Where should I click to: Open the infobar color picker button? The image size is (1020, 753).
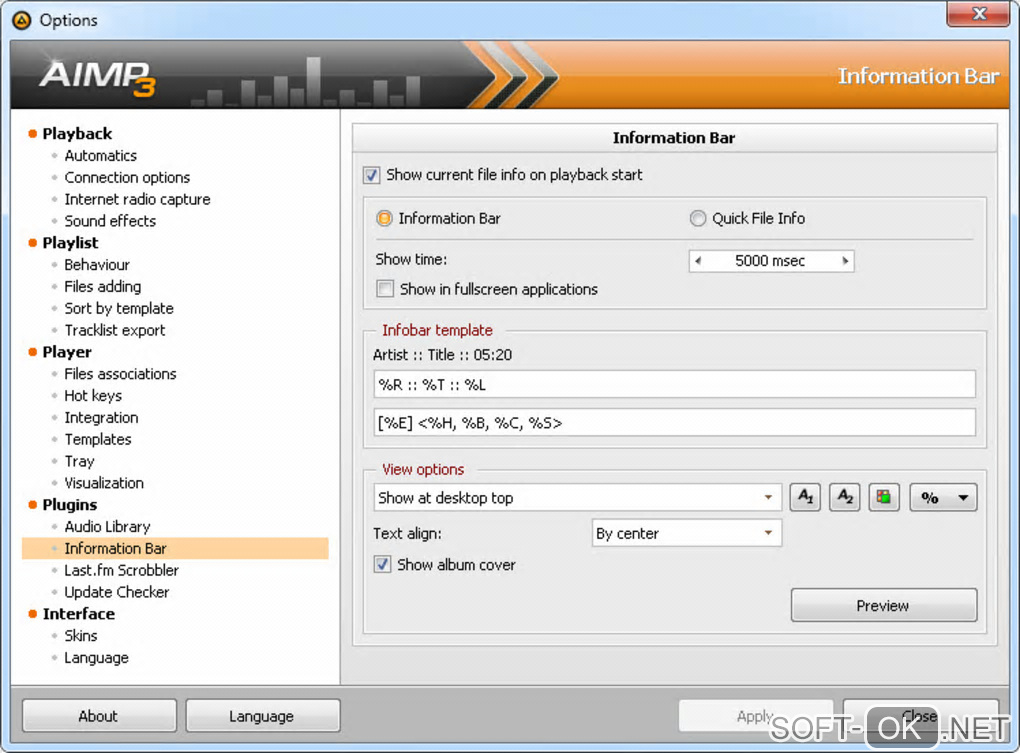point(884,497)
